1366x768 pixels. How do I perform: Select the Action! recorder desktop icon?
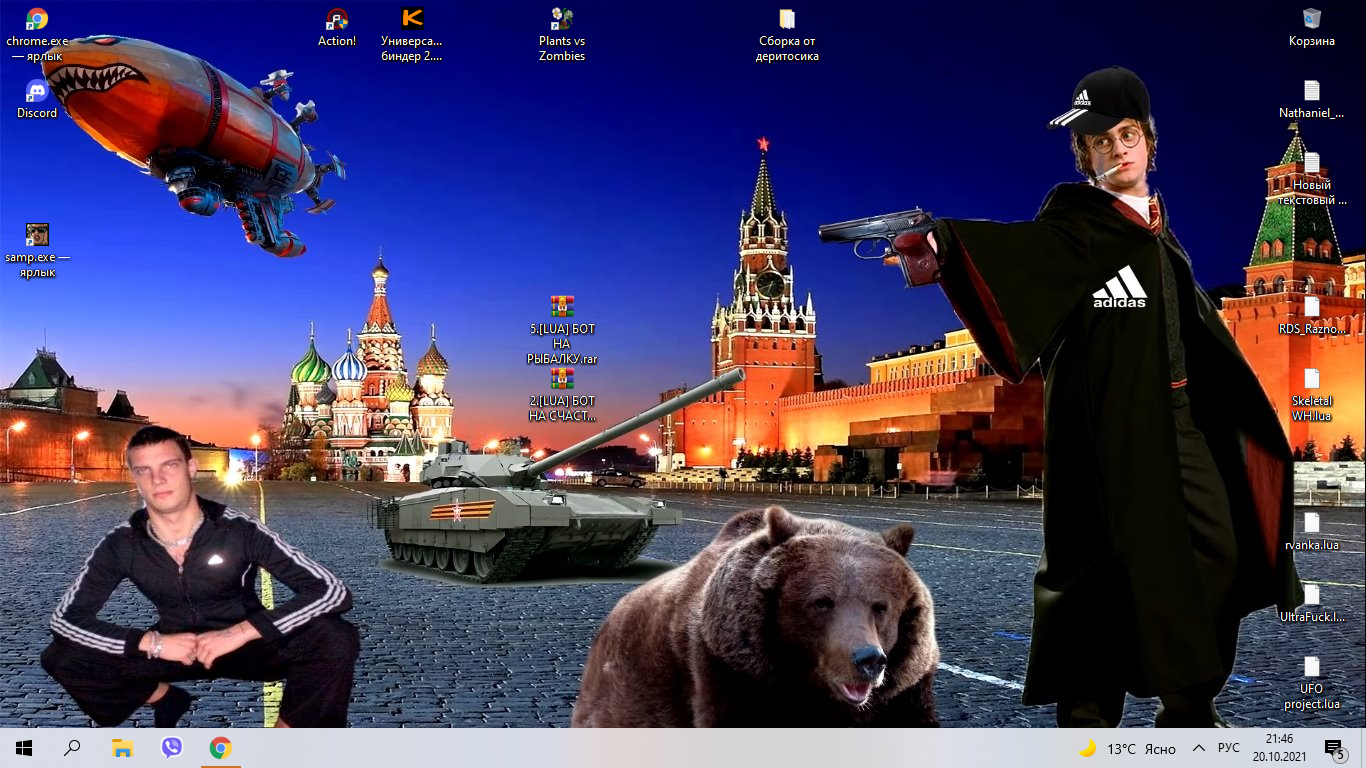[x=337, y=20]
